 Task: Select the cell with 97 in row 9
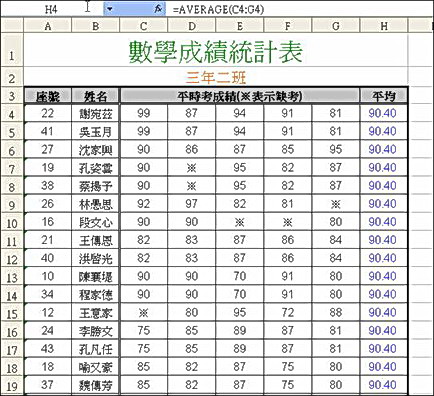pyautogui.click(x=192, y=204)
